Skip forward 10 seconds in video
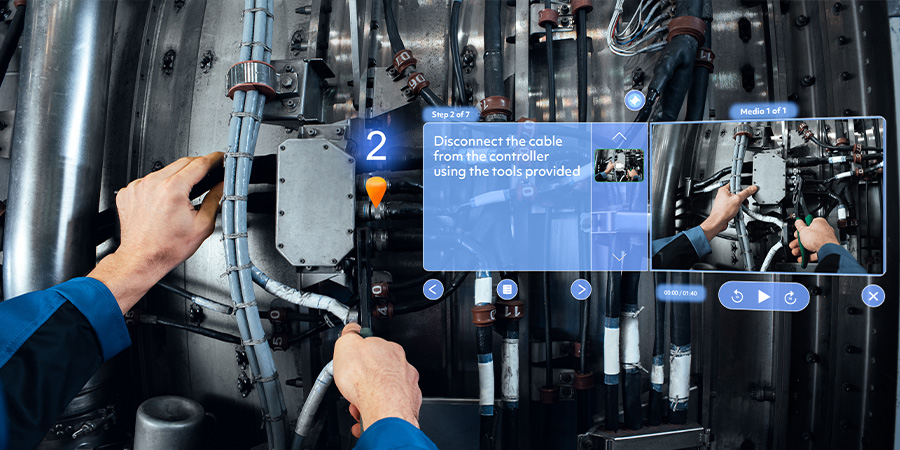Image resolution: width=900 pixels, height=450 pixels. point(790,297)
